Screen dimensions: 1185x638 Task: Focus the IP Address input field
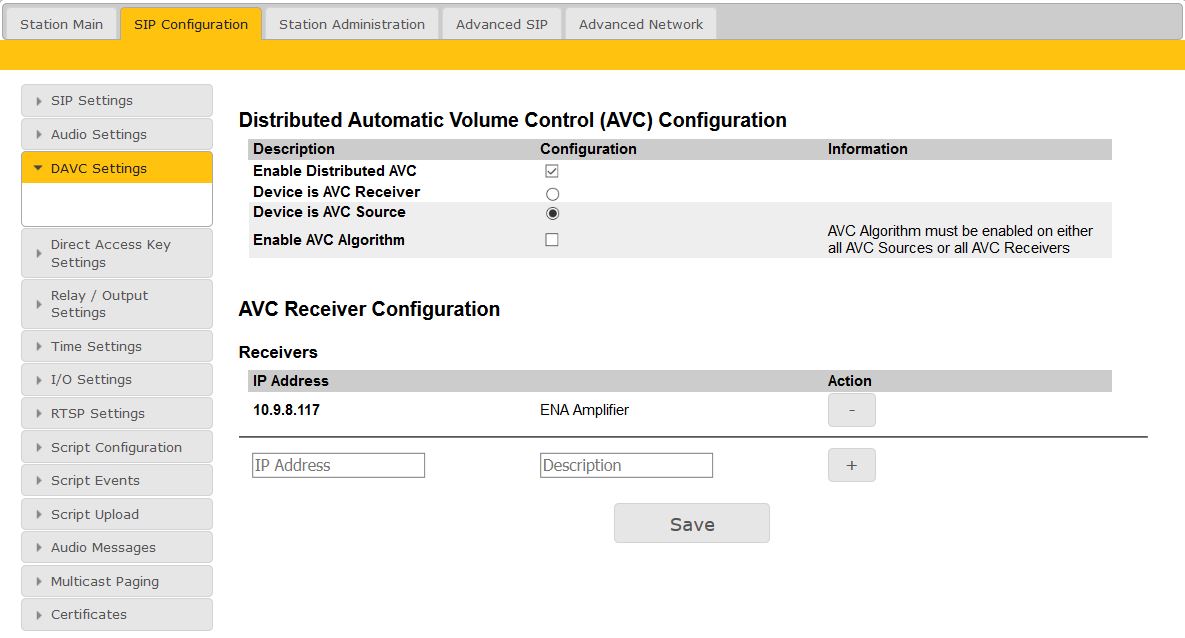(338, 465)
